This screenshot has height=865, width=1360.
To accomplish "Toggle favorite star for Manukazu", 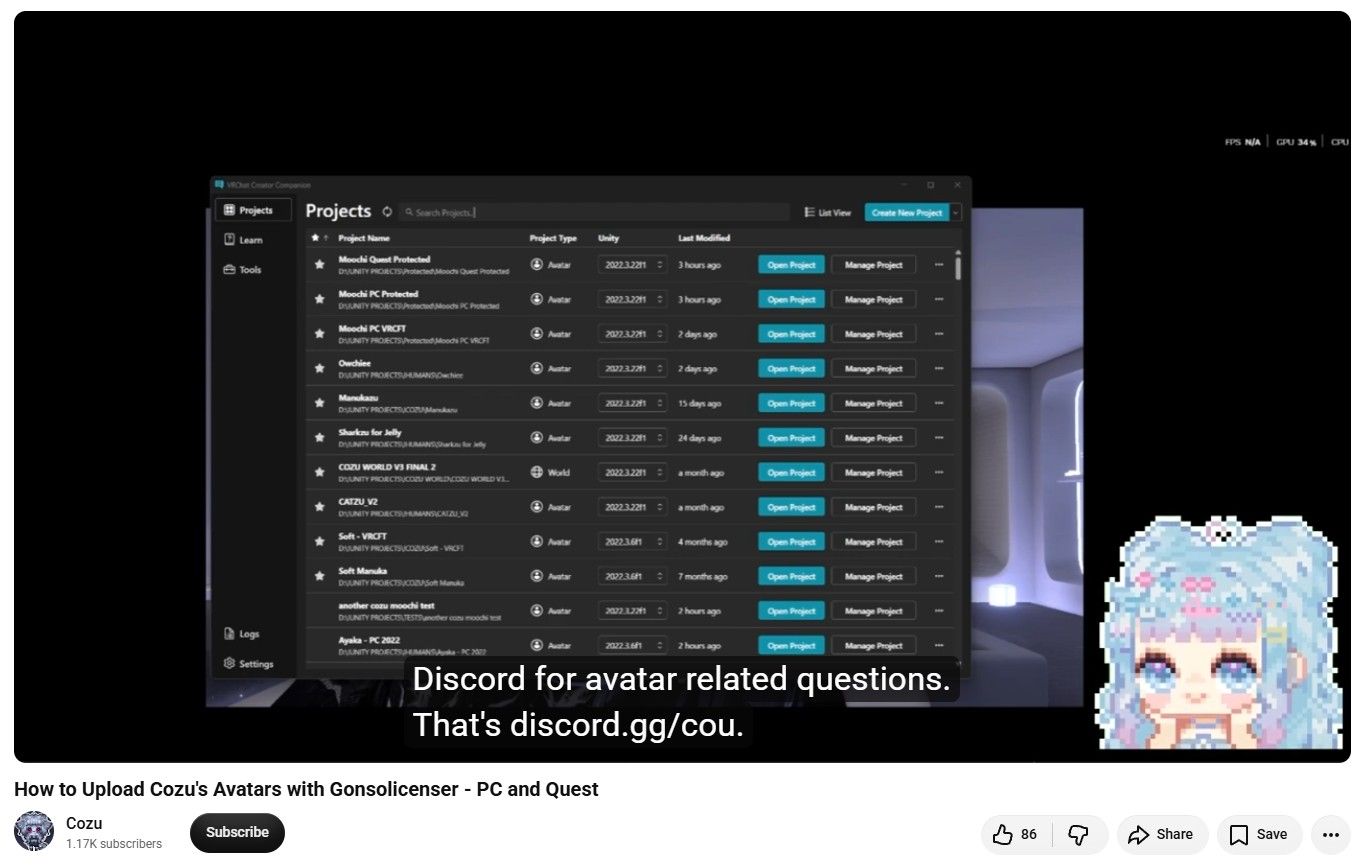I will 320,404.
